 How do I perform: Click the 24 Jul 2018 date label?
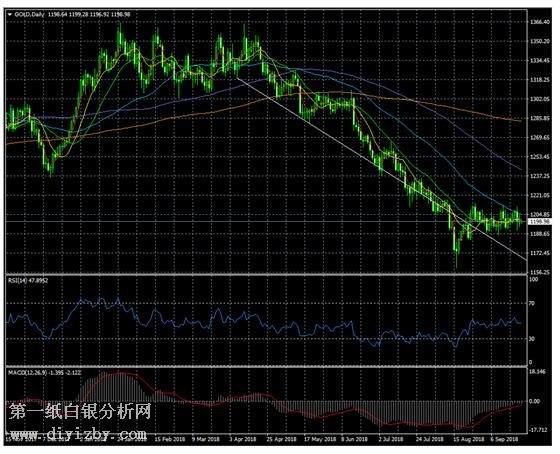tap(430, 439)
